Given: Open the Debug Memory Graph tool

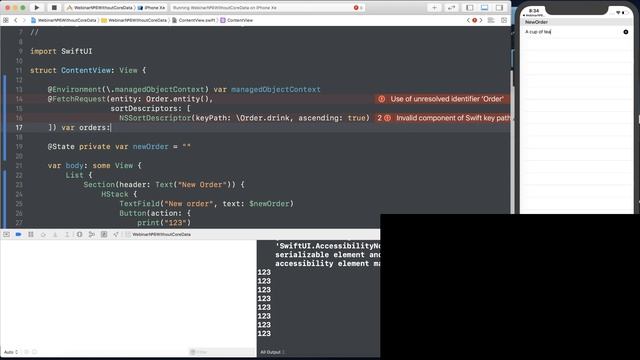Looking at the screenshot, I should pos(92,234).
